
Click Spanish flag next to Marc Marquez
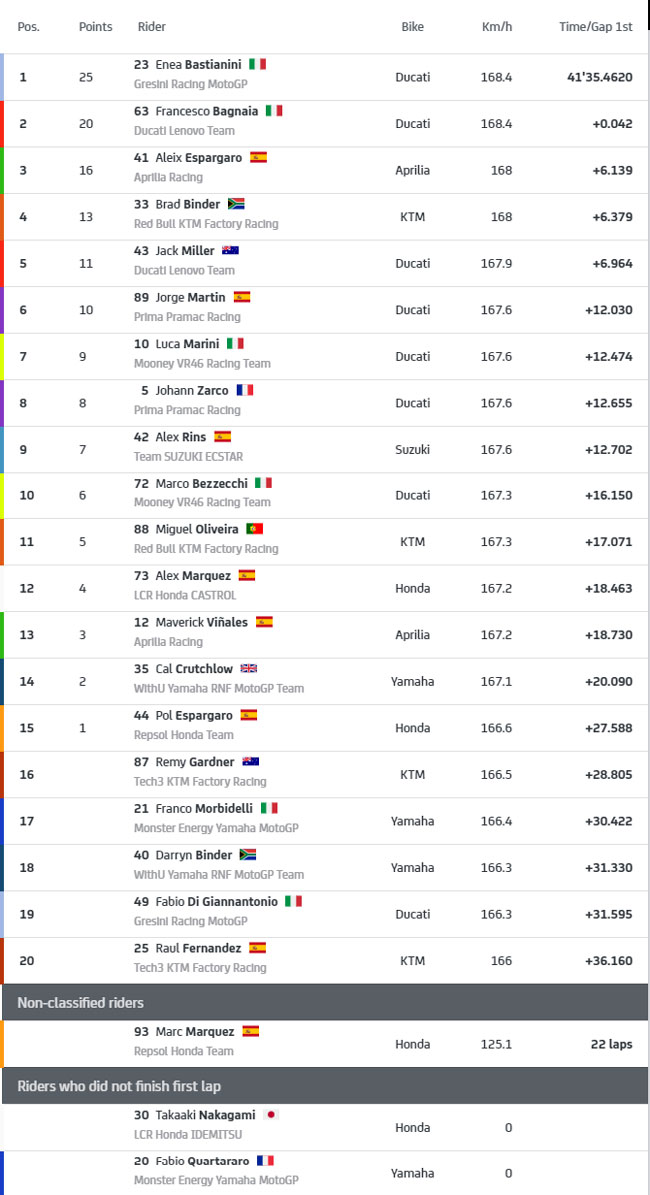point(251,1031)
